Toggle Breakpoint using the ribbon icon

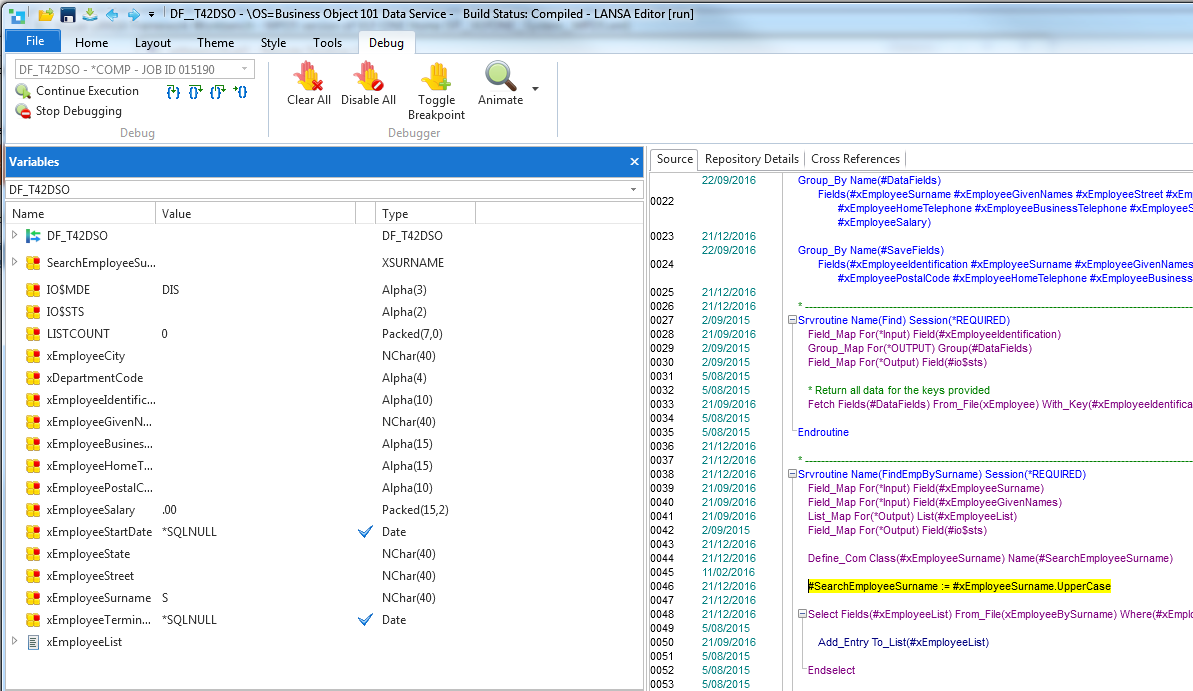coord(436,76)
